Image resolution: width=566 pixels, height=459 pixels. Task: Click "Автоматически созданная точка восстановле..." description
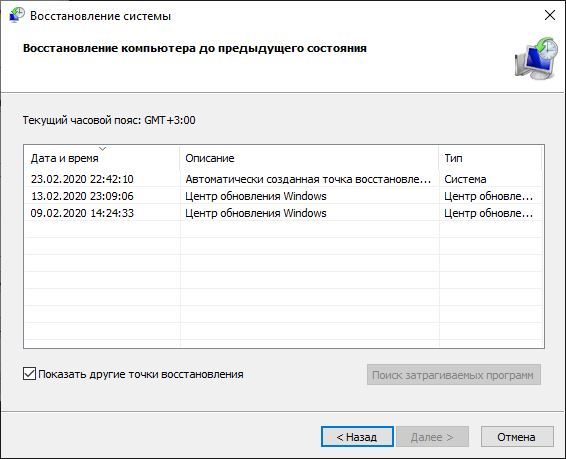[x=308, y=179]
